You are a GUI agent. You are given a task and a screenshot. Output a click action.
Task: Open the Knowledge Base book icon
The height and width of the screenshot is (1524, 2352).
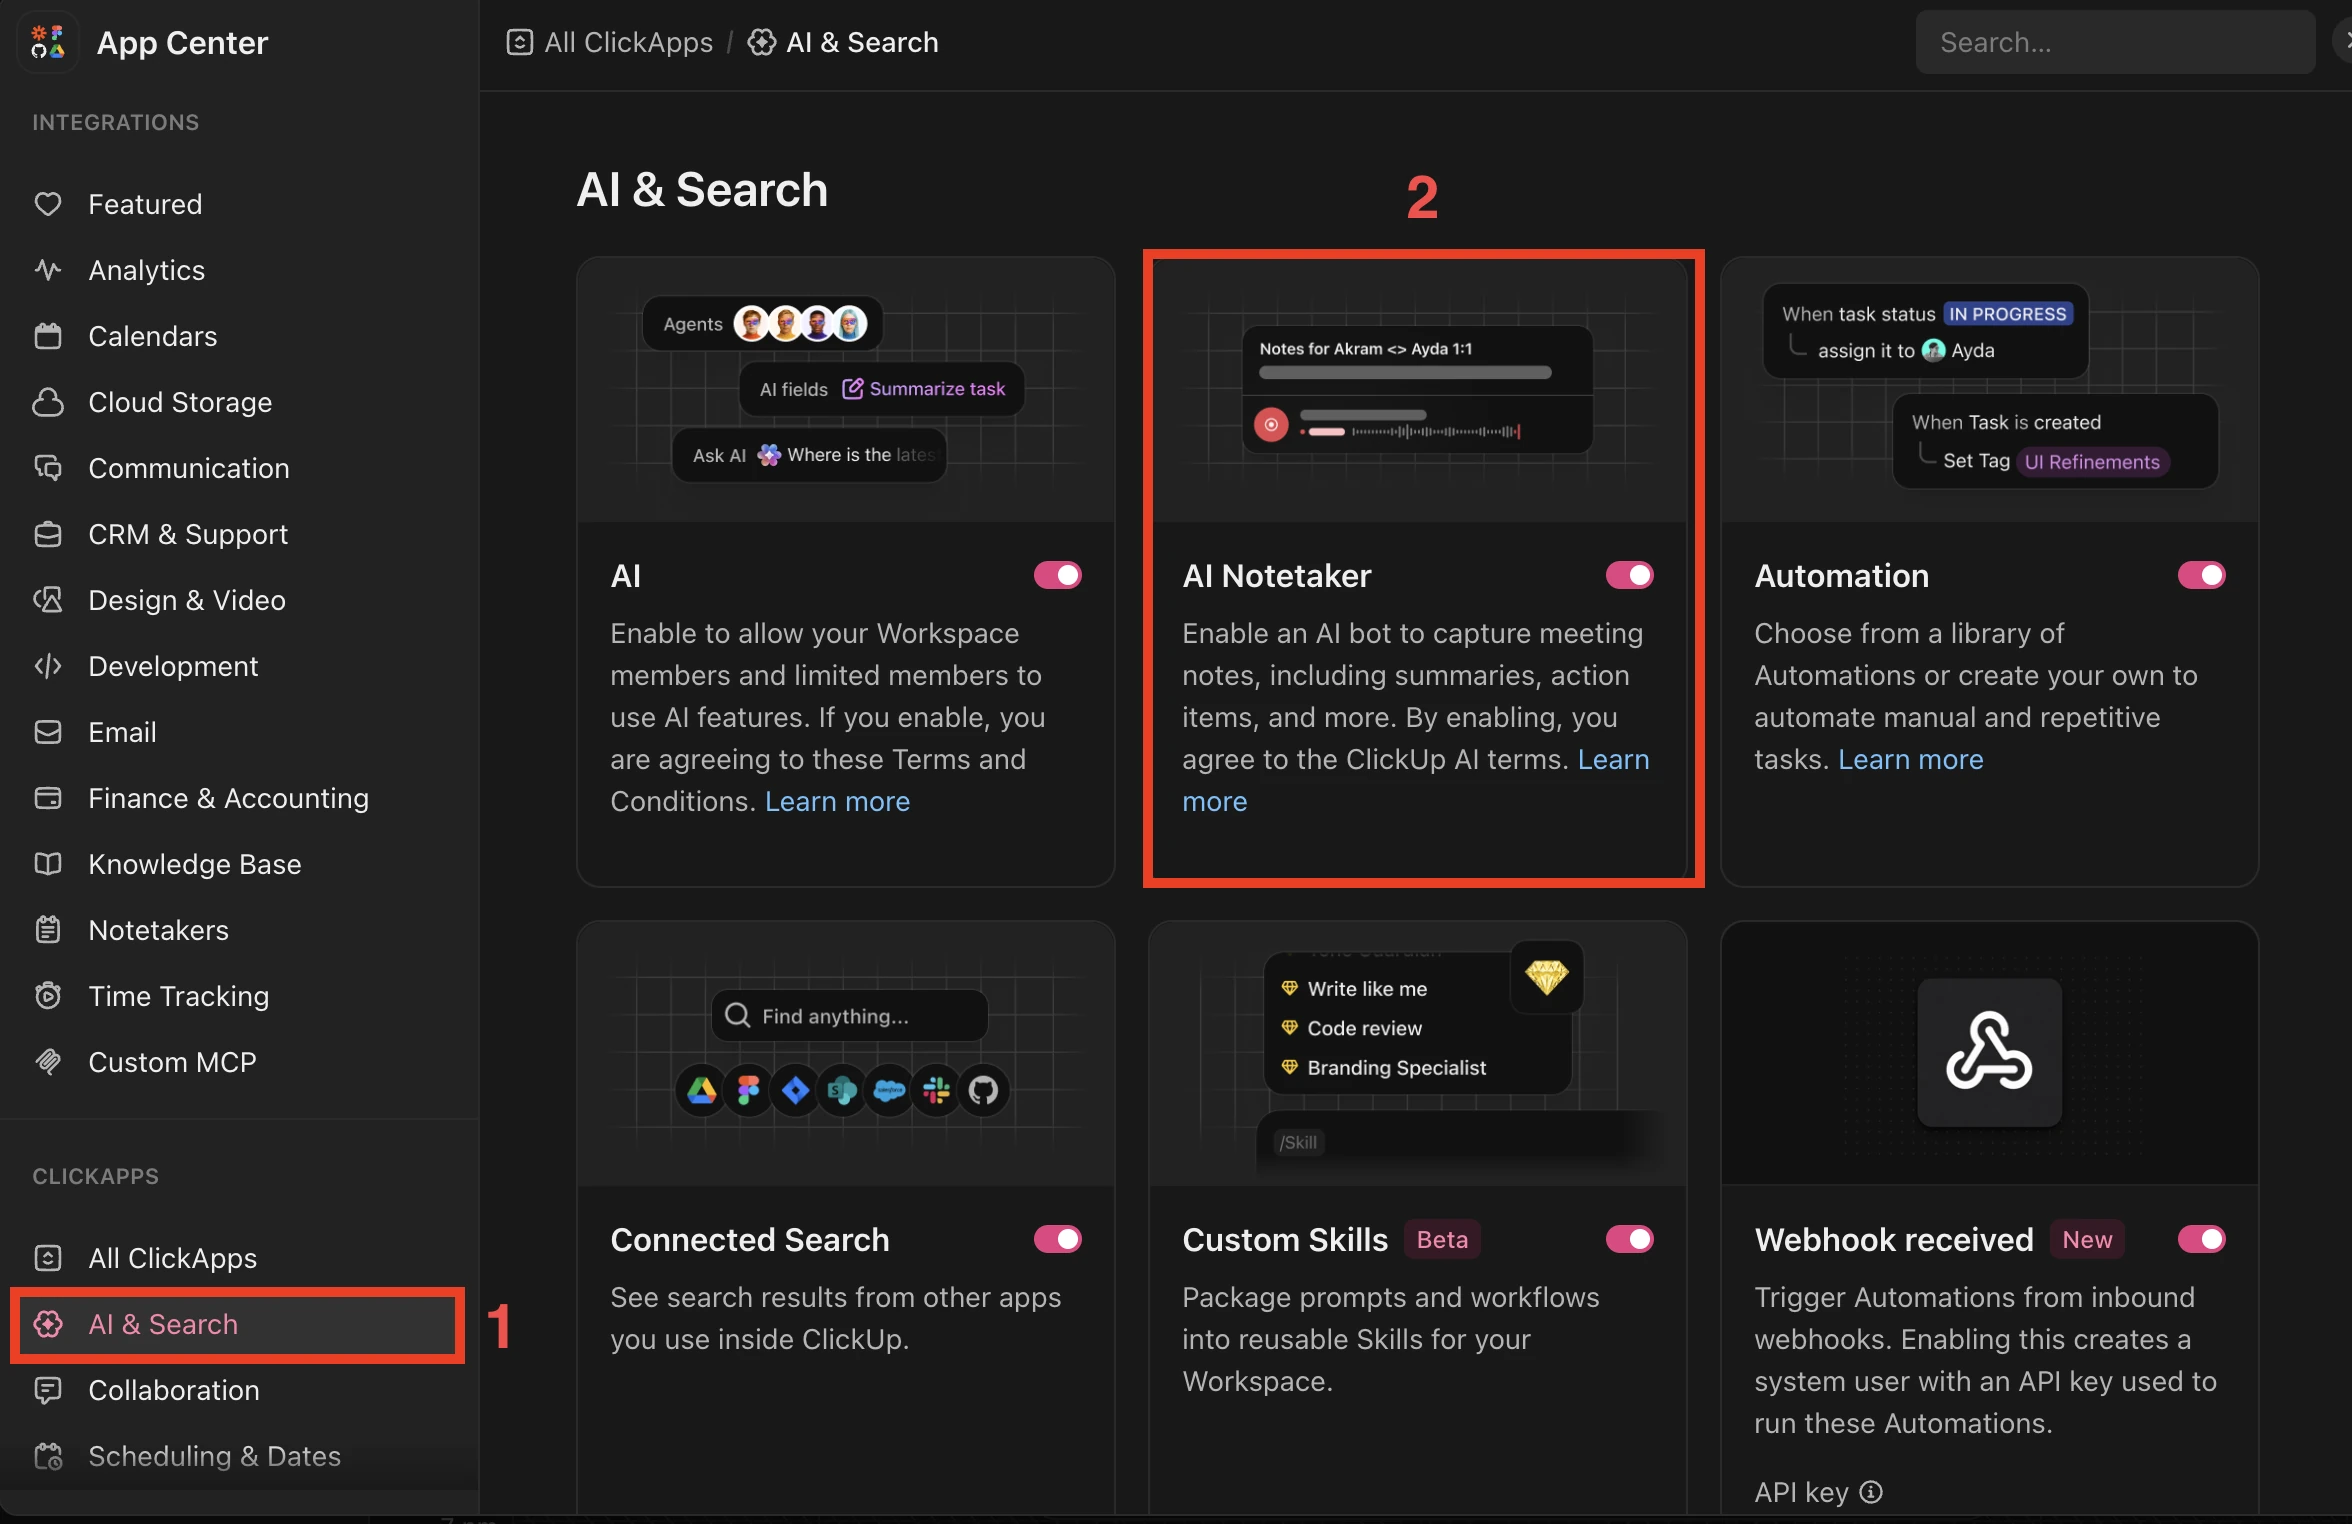[48, 864]
